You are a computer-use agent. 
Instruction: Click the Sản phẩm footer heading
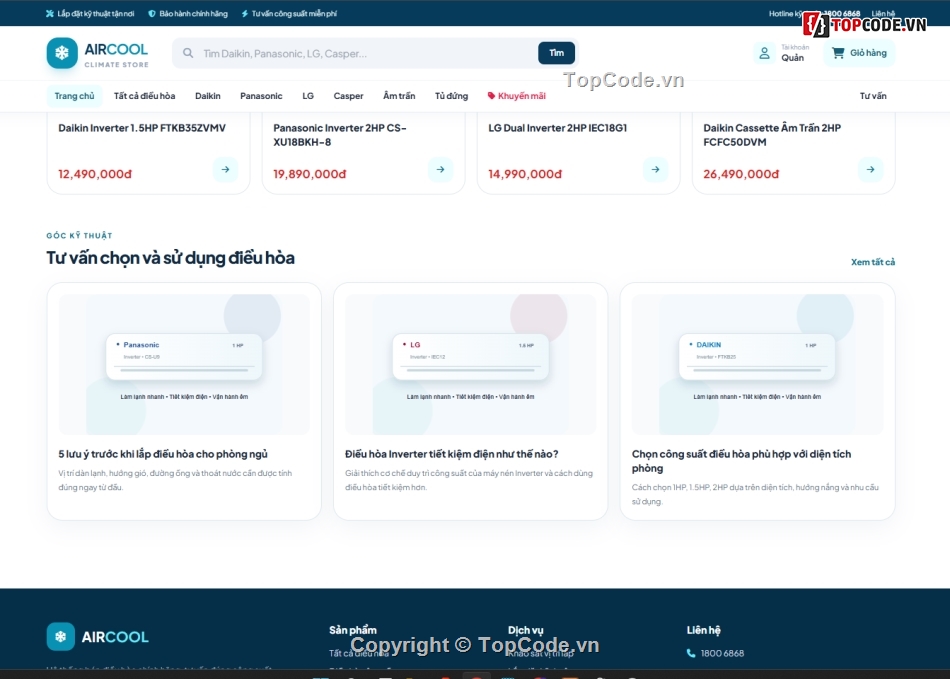coord(353,630)
